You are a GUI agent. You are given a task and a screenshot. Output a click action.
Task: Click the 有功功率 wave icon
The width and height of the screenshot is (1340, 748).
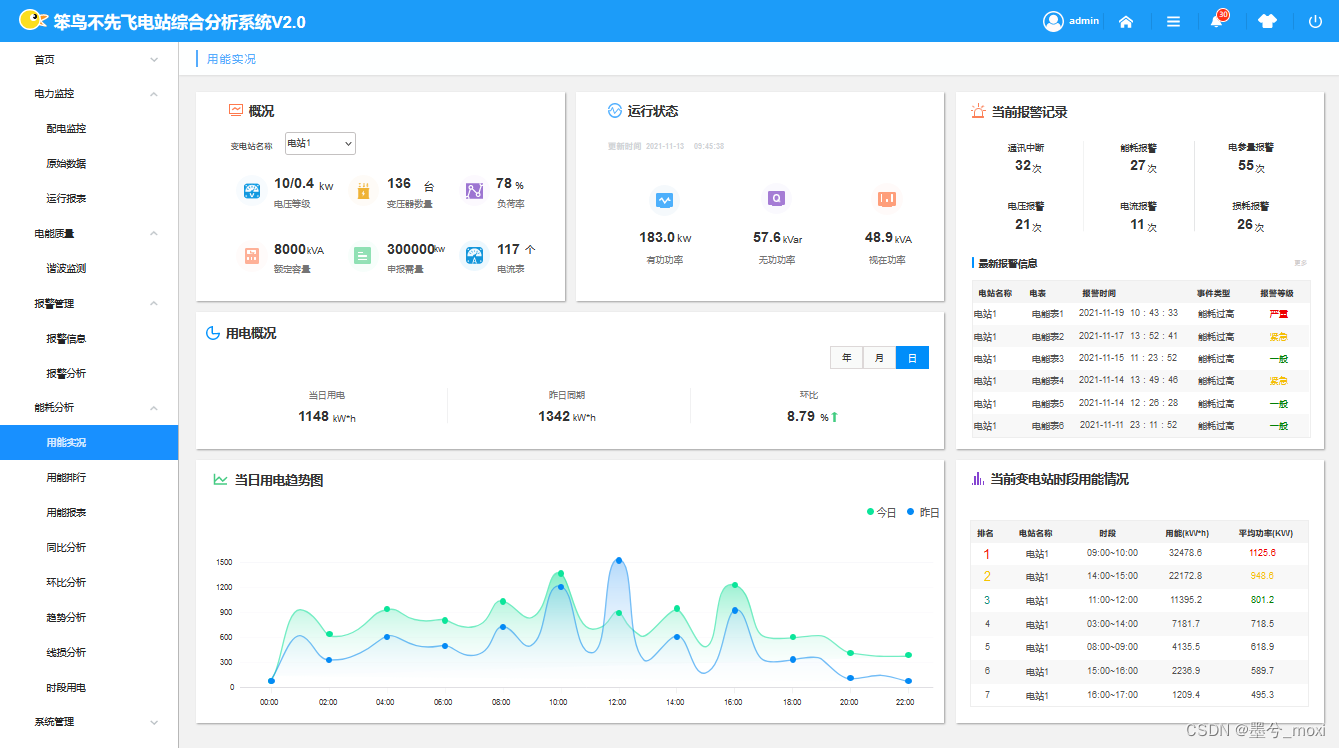(x=665, y=200)
